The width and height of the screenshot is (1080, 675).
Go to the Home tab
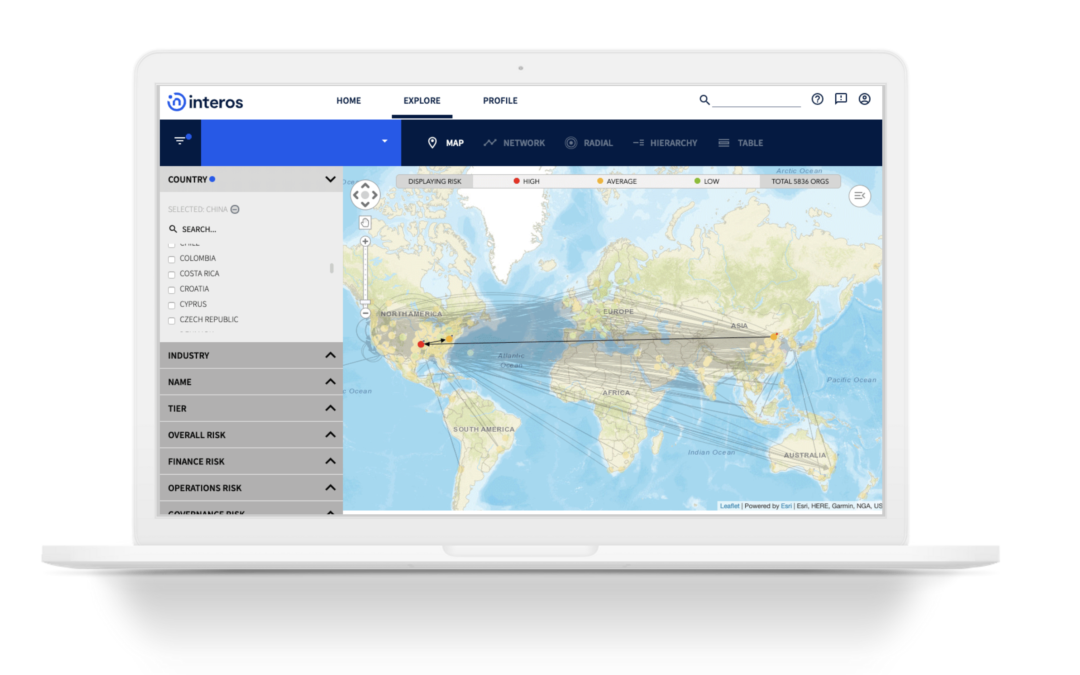click(349, 101)
